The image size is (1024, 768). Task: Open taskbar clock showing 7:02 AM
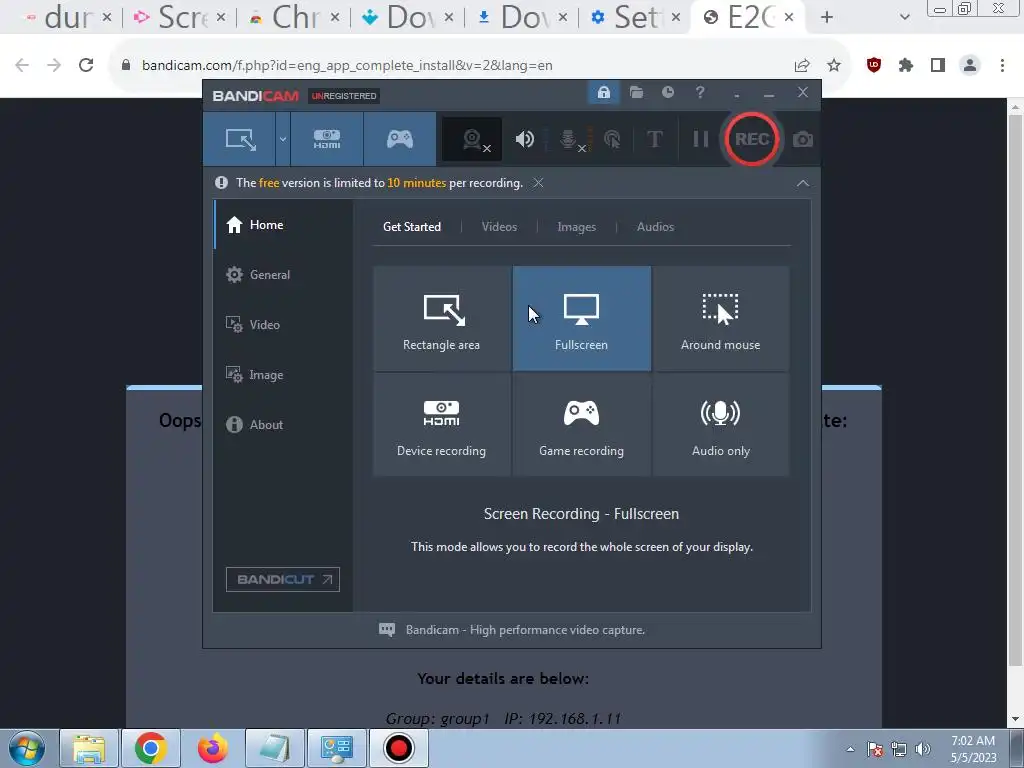coord(973,749)
